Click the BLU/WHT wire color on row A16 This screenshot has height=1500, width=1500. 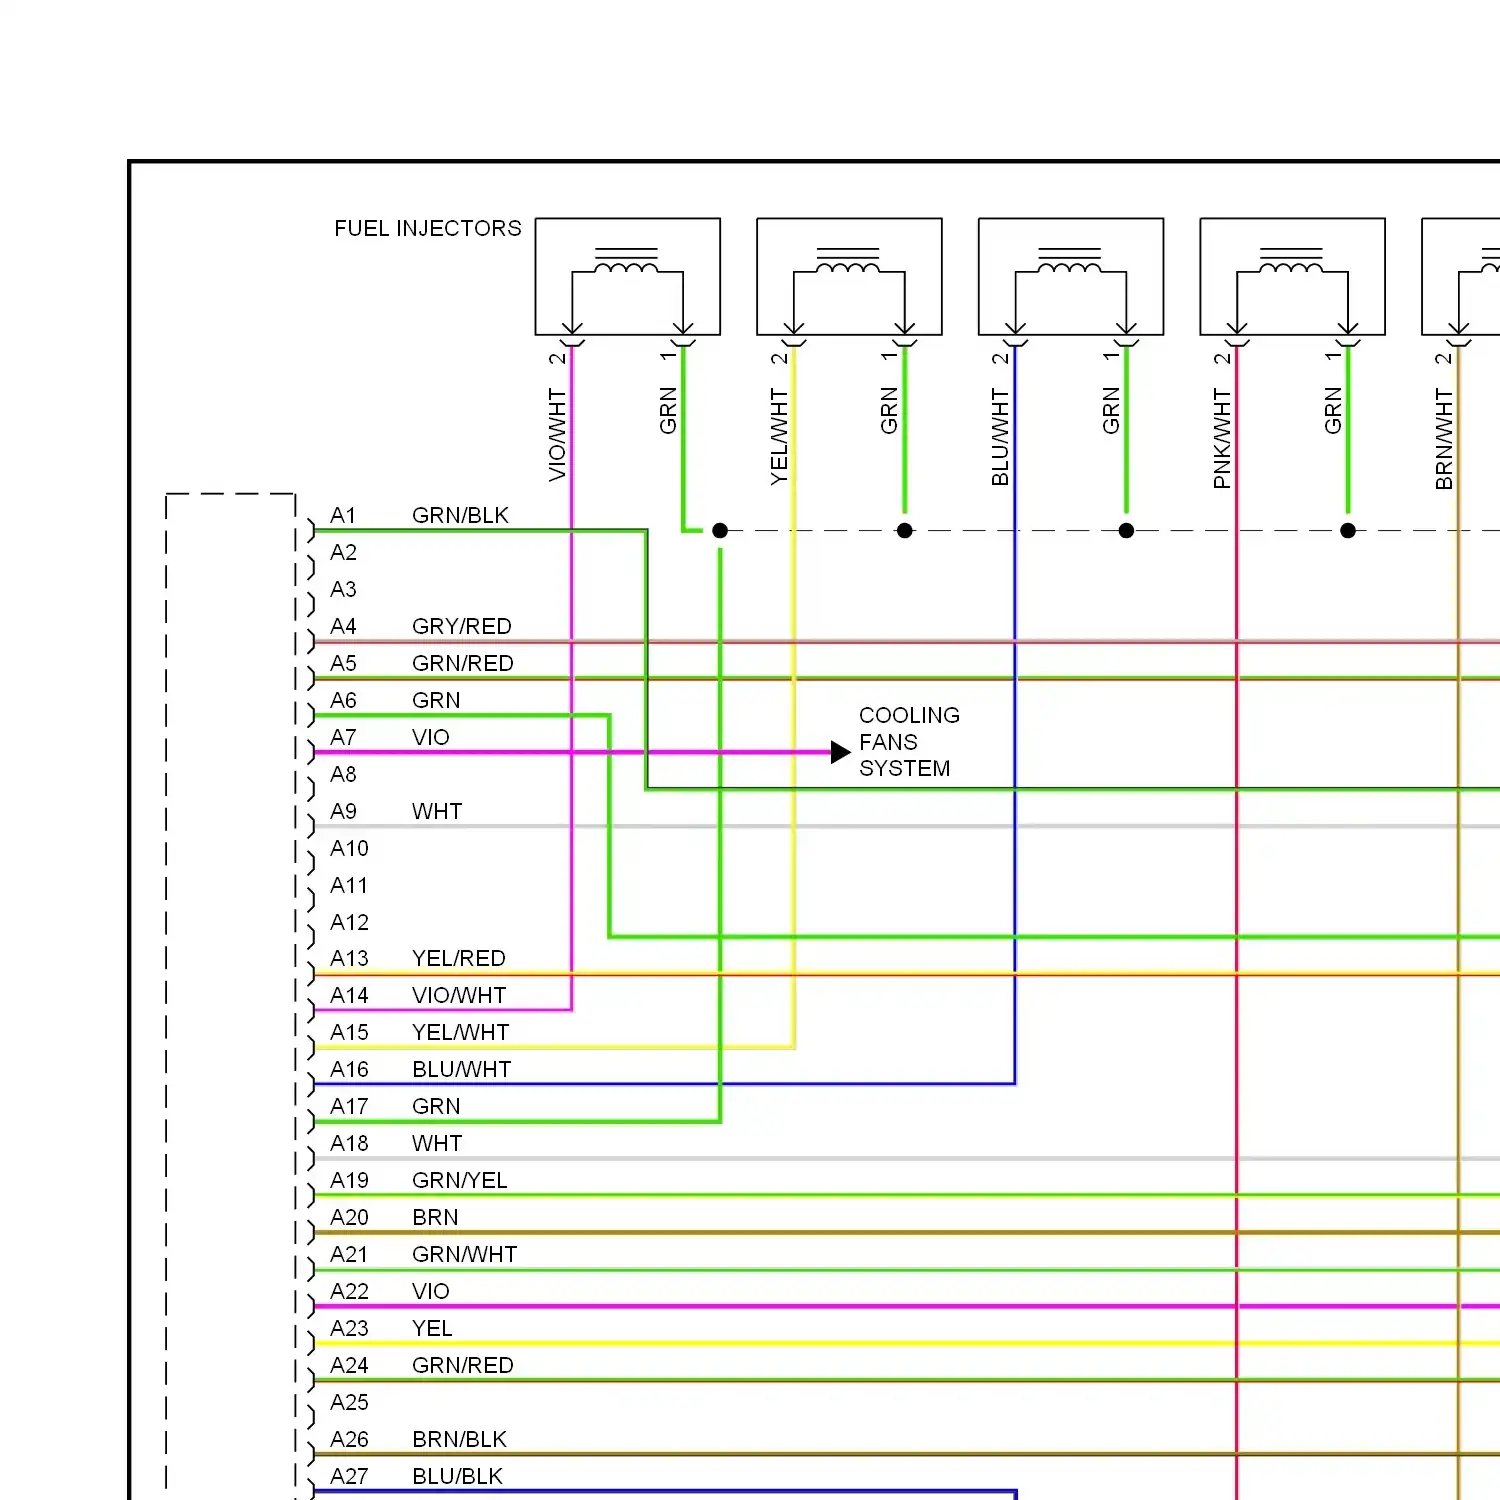(462, 1070)
